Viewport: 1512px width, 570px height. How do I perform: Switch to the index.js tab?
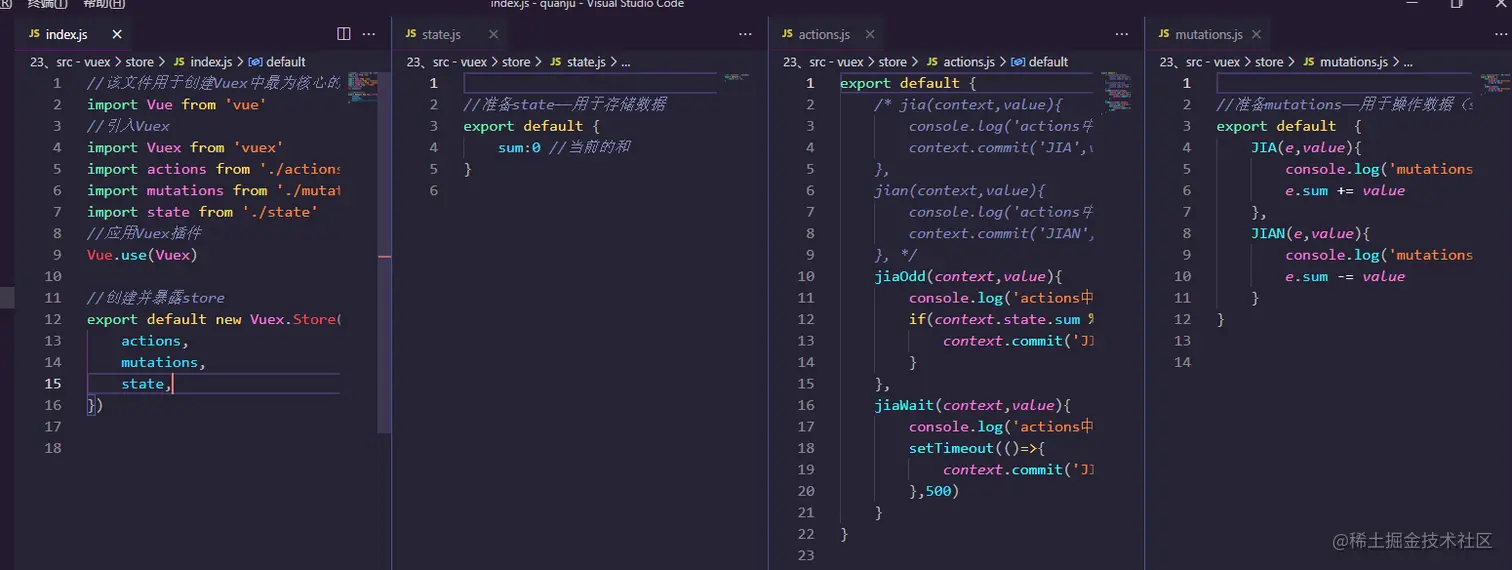[x=67, y=34]
